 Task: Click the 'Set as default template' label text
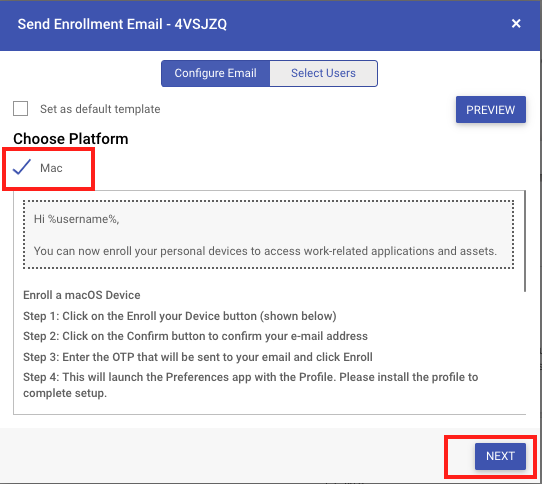click(x=100, y=109)
